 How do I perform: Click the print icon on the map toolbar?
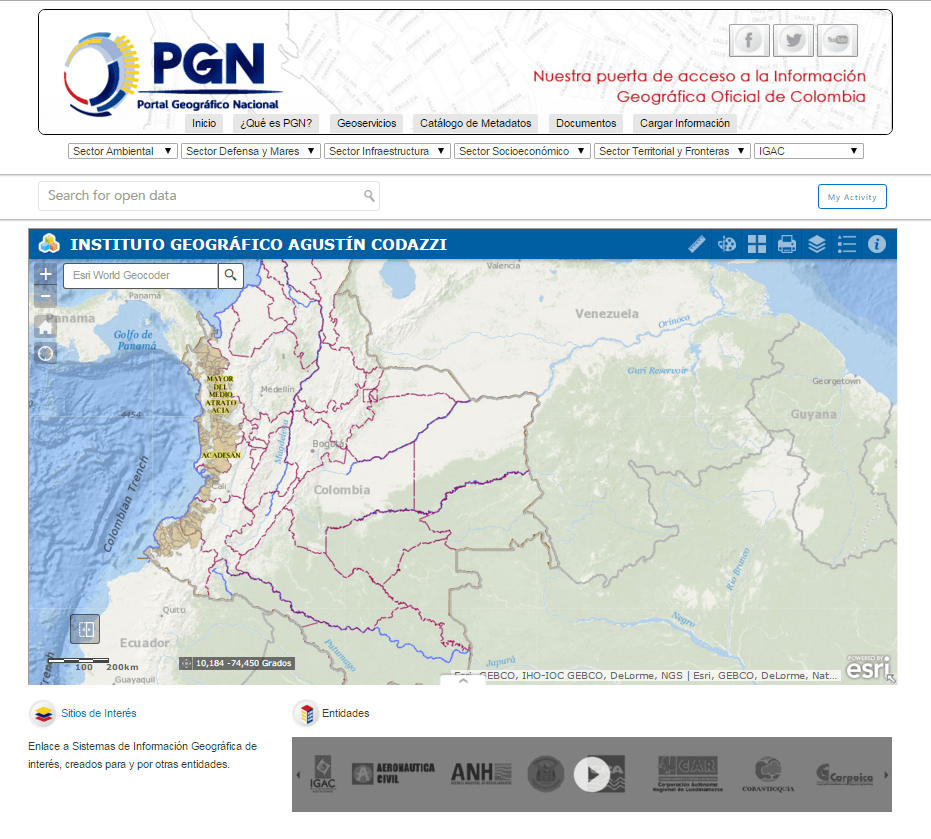coord(787,243)
